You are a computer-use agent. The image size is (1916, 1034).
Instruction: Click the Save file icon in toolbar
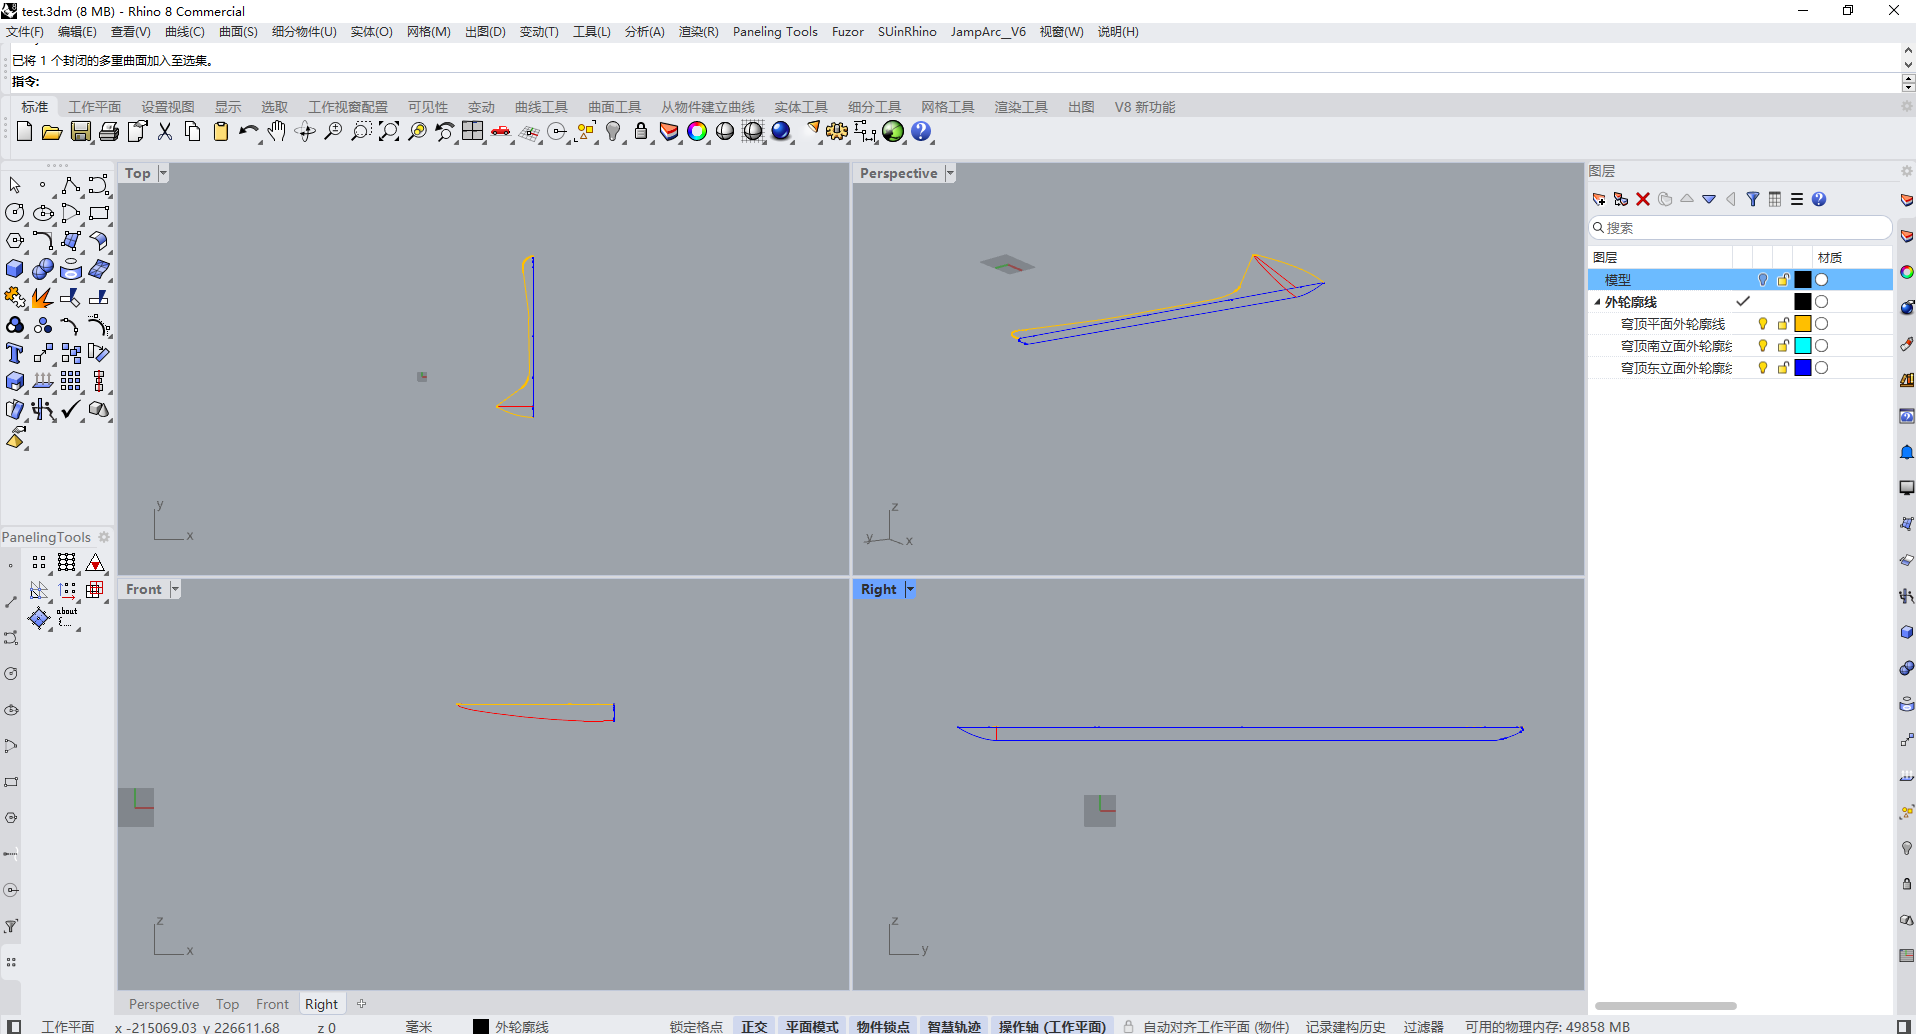click(81, 132)
